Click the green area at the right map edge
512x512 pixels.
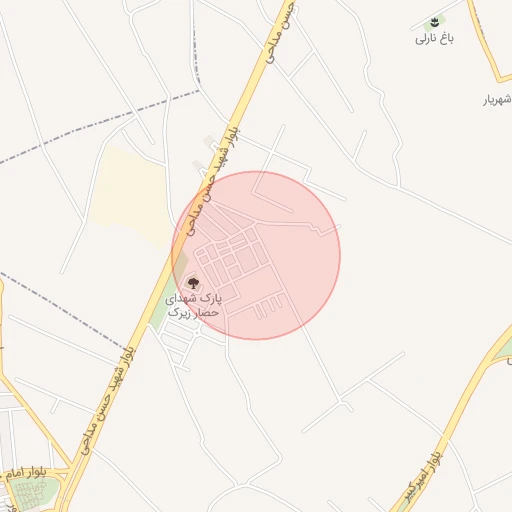coord(505,350)
